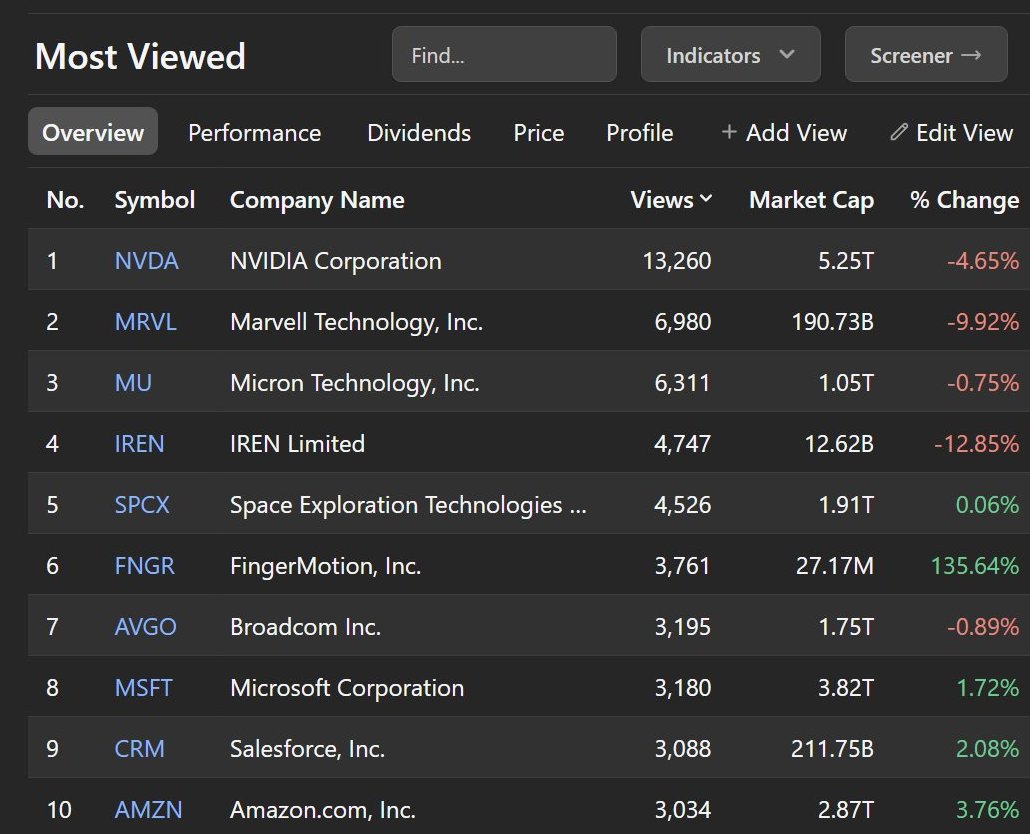1030x834 pixels.
Task: Open the NVDA ticker link
Action: (146, 261)
